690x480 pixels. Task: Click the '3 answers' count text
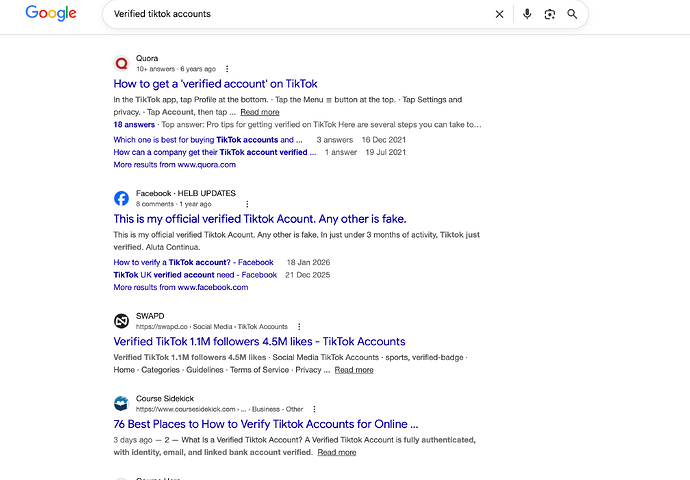pyautogui.click(x=335, y=140)
